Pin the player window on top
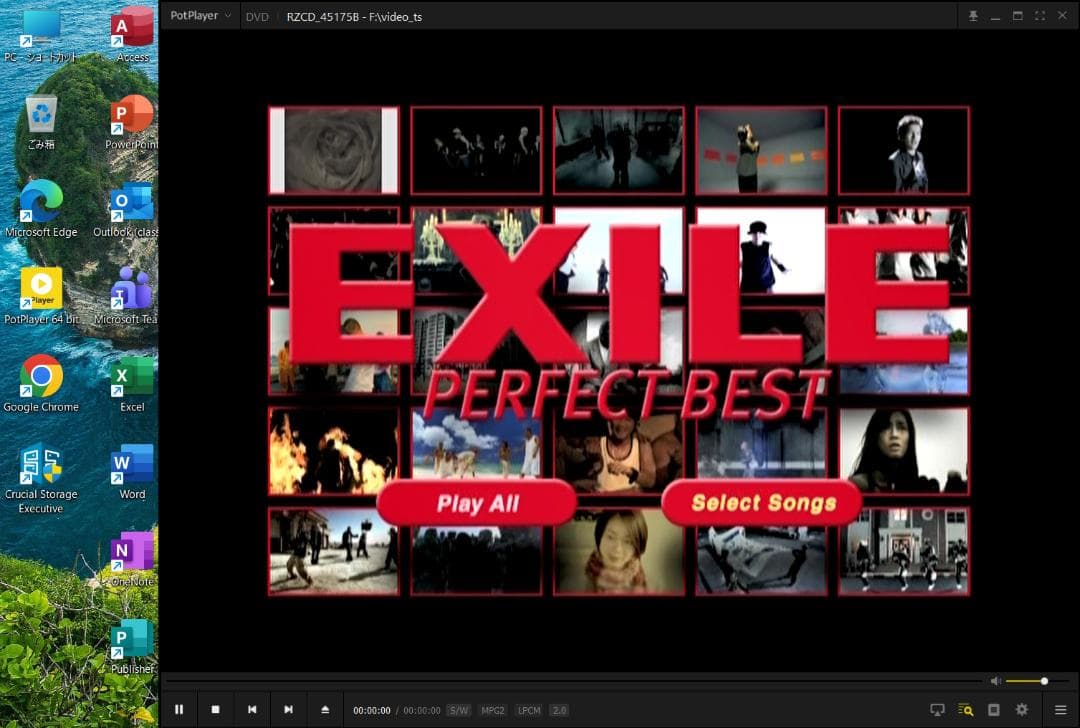 point(972,16)
